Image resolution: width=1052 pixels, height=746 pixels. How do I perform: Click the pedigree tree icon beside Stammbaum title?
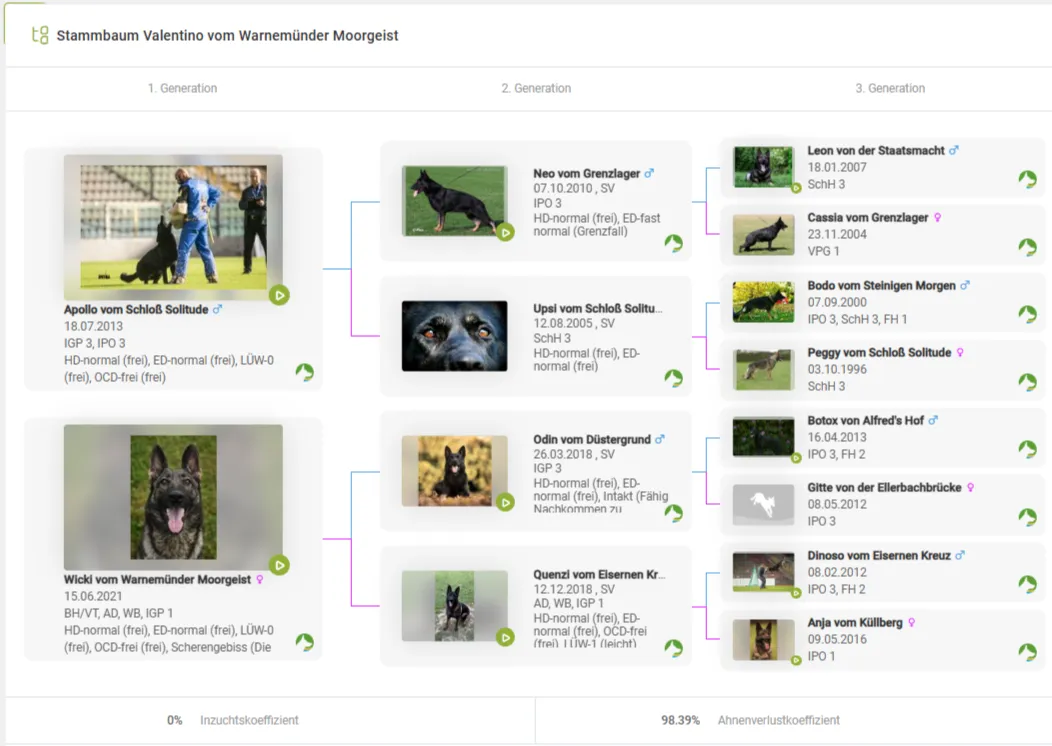[x=40, y=35]
